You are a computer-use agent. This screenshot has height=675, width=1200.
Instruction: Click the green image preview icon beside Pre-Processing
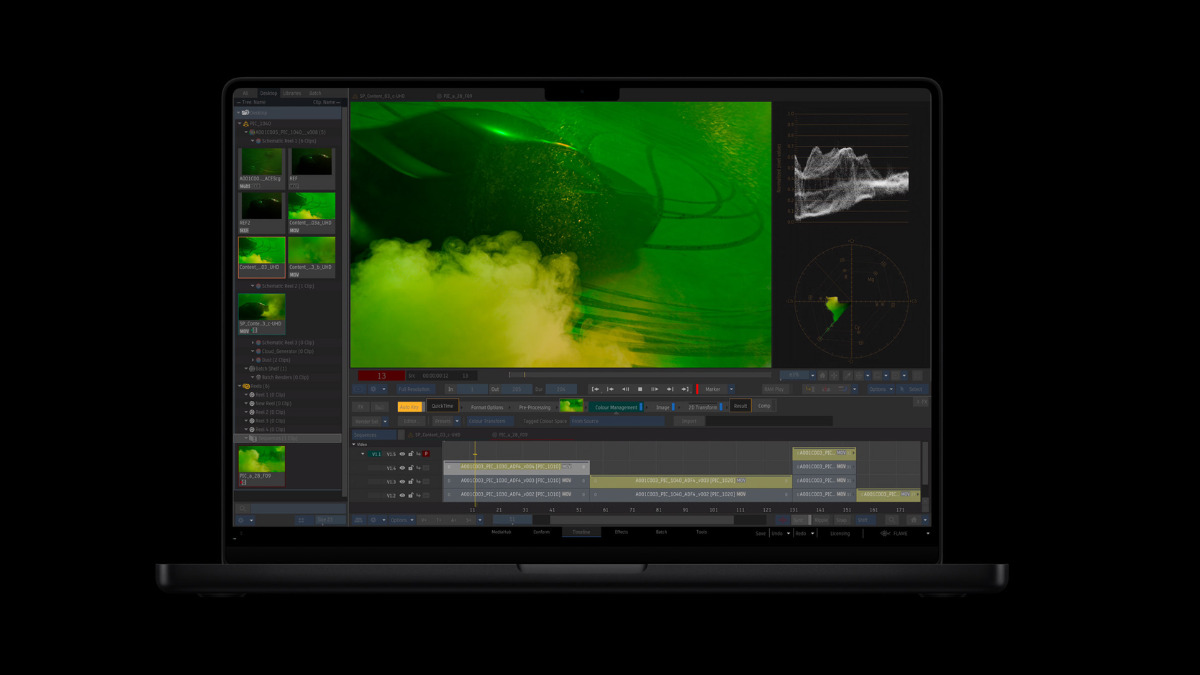(x=571, y=406)
